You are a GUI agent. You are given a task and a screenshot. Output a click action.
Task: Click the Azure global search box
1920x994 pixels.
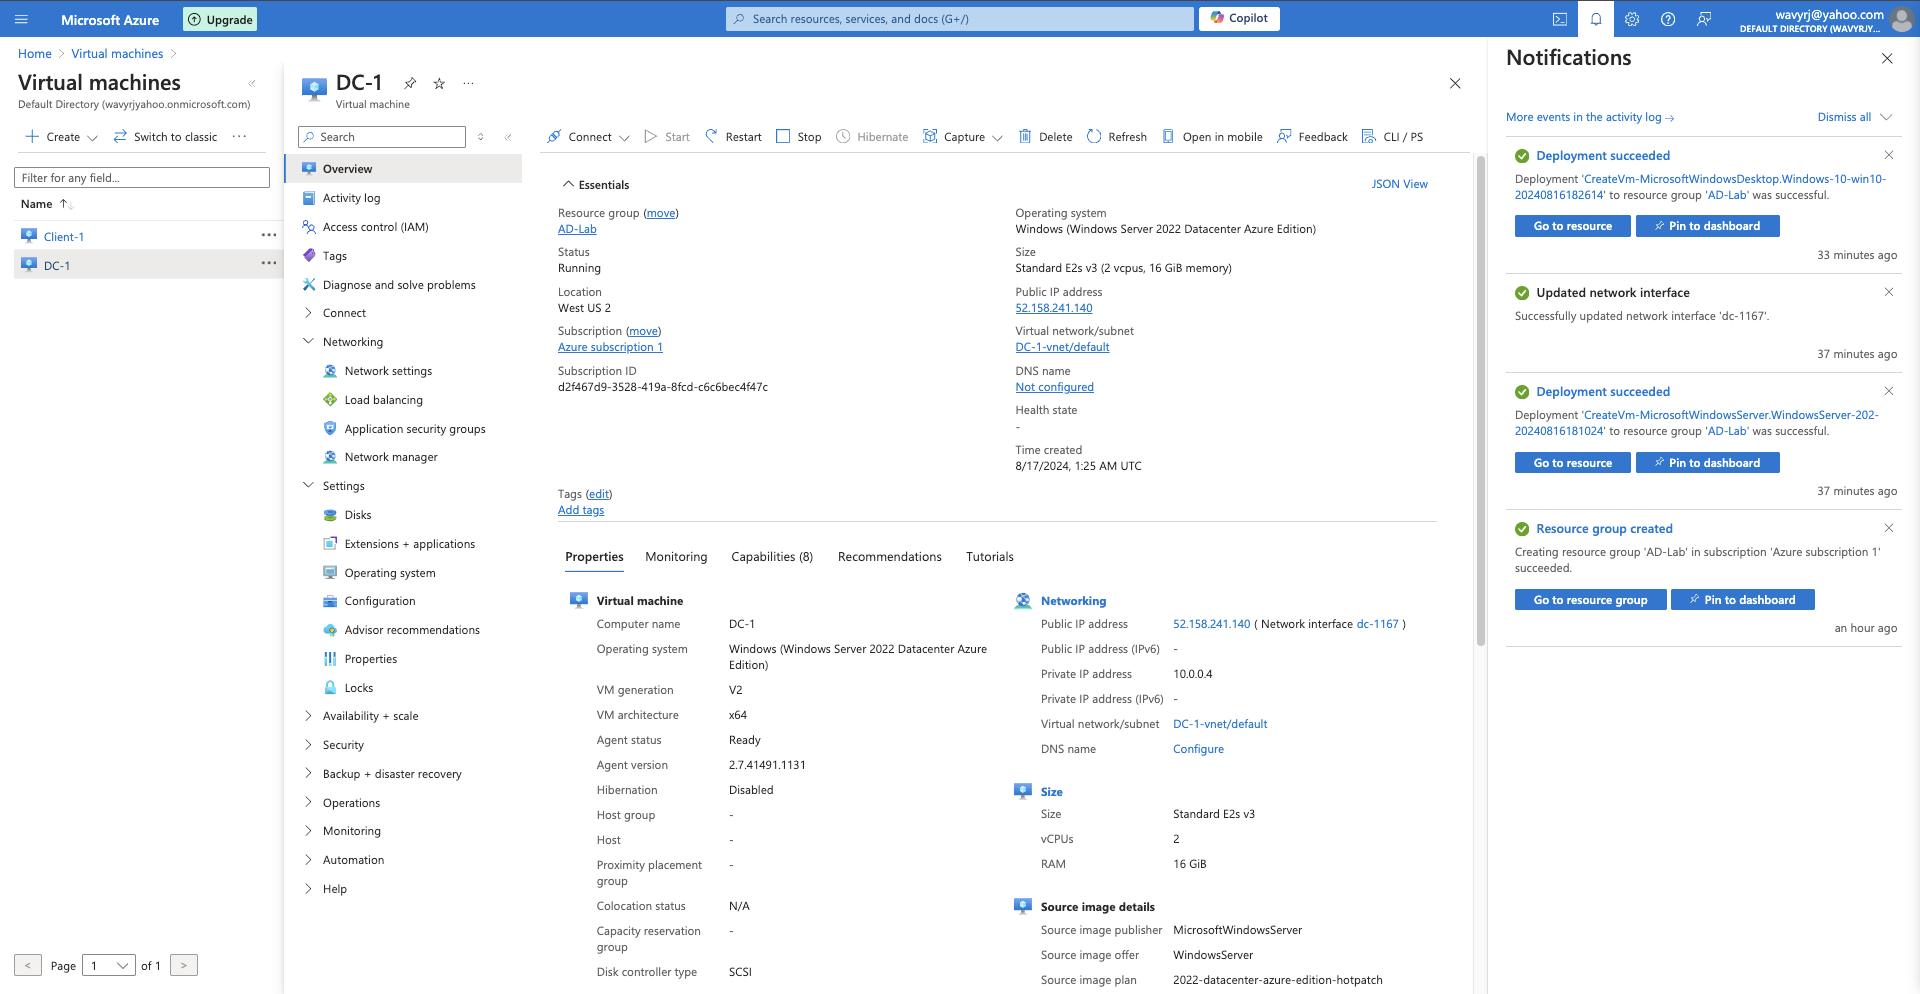pyautogui.click(x=959, y=19)
